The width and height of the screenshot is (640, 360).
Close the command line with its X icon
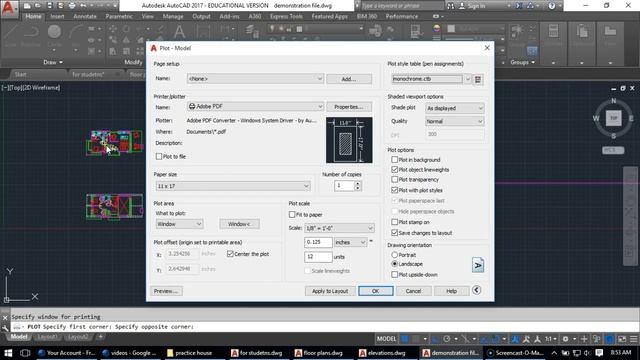pyautogui.click(x=5, y=317)
